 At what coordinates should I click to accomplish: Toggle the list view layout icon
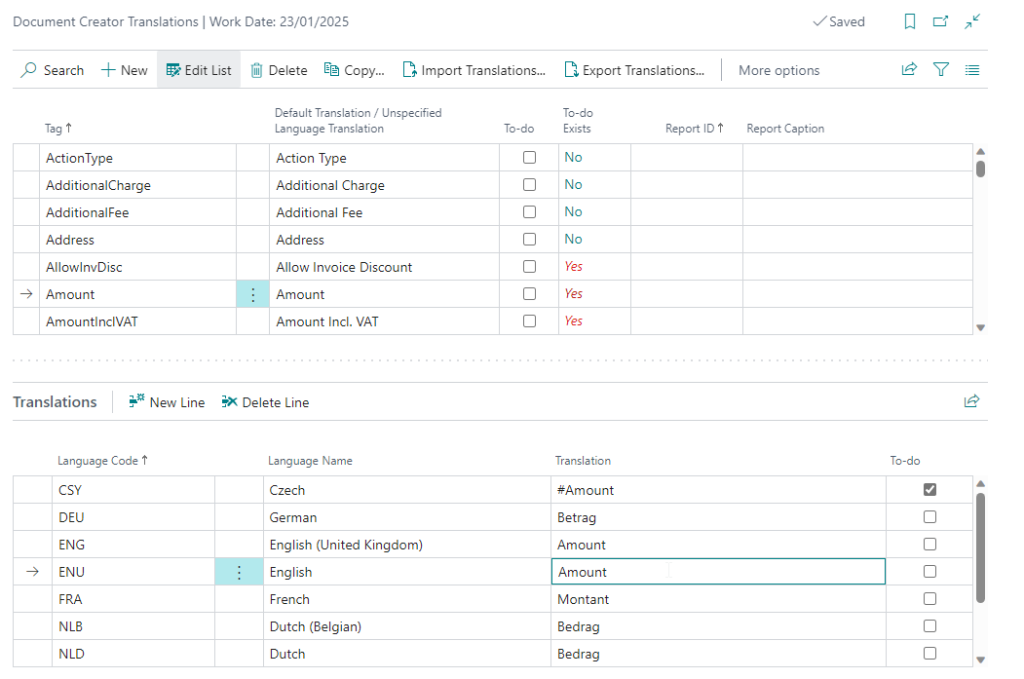click(x=972, y=70)
